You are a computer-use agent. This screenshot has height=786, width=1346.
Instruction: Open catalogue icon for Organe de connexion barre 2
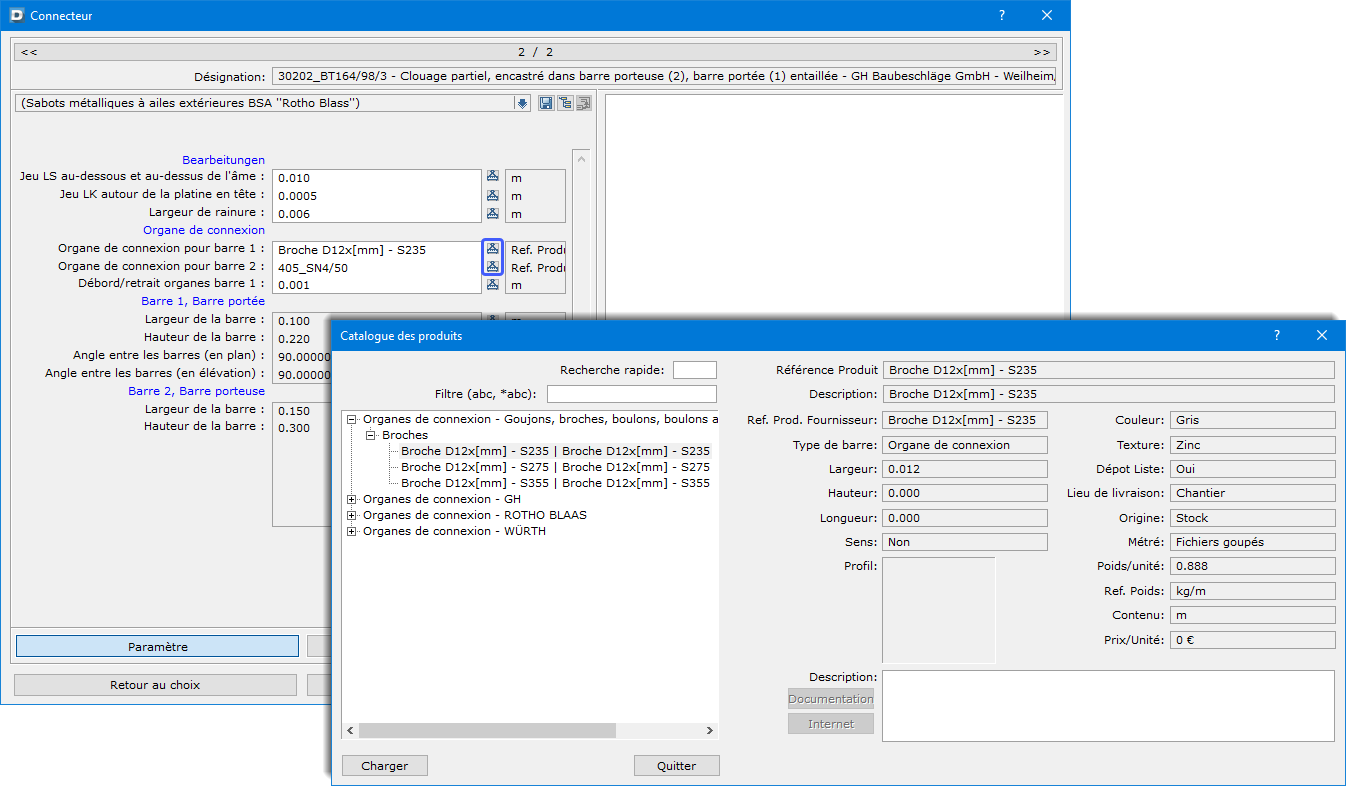[x=492, y=267]
